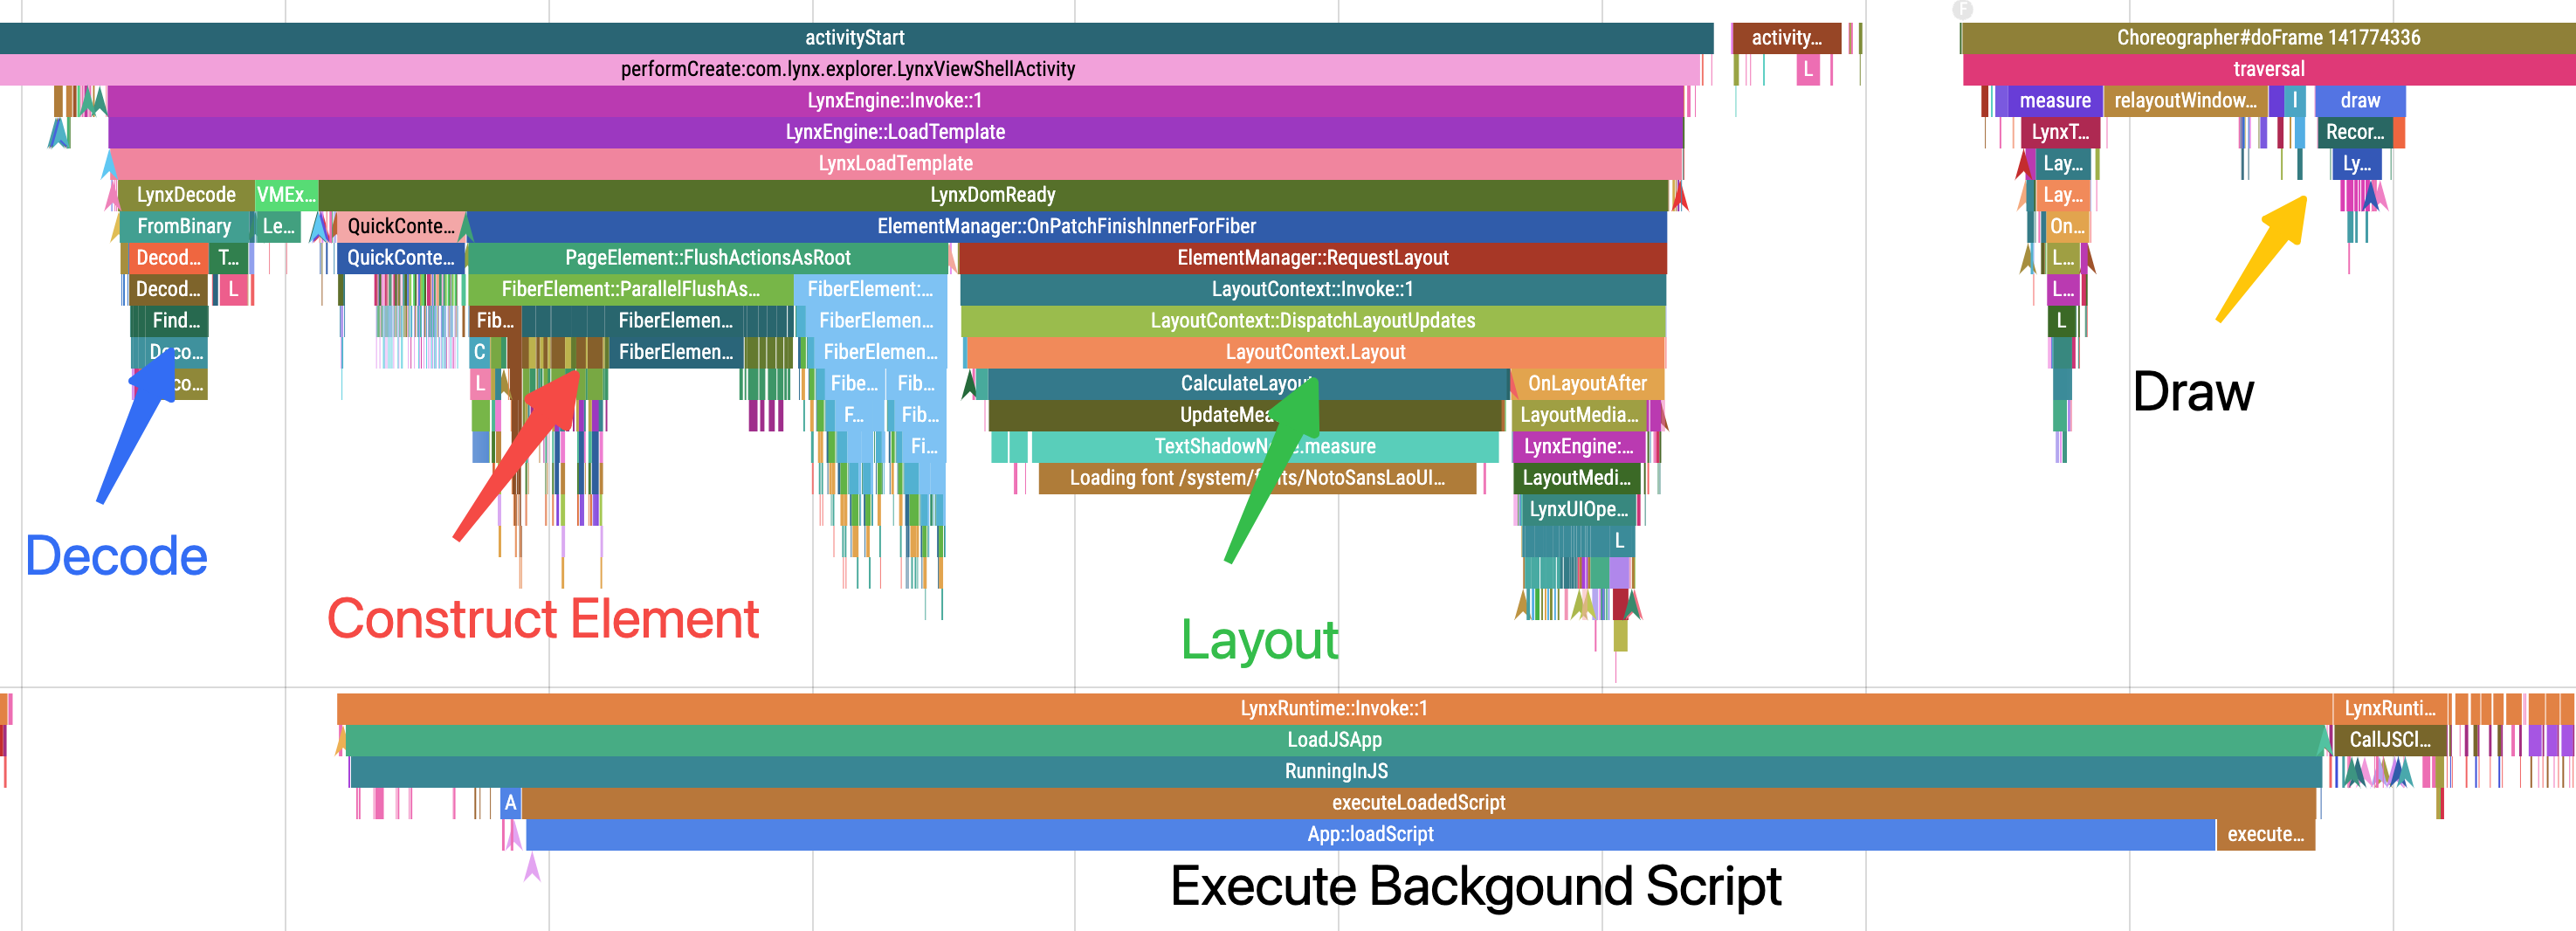The height and width of the screenshot is (931, 2576).
Task: Select PageElement::FlushActionsAsRoot slice
Action: tap(708, 258)
